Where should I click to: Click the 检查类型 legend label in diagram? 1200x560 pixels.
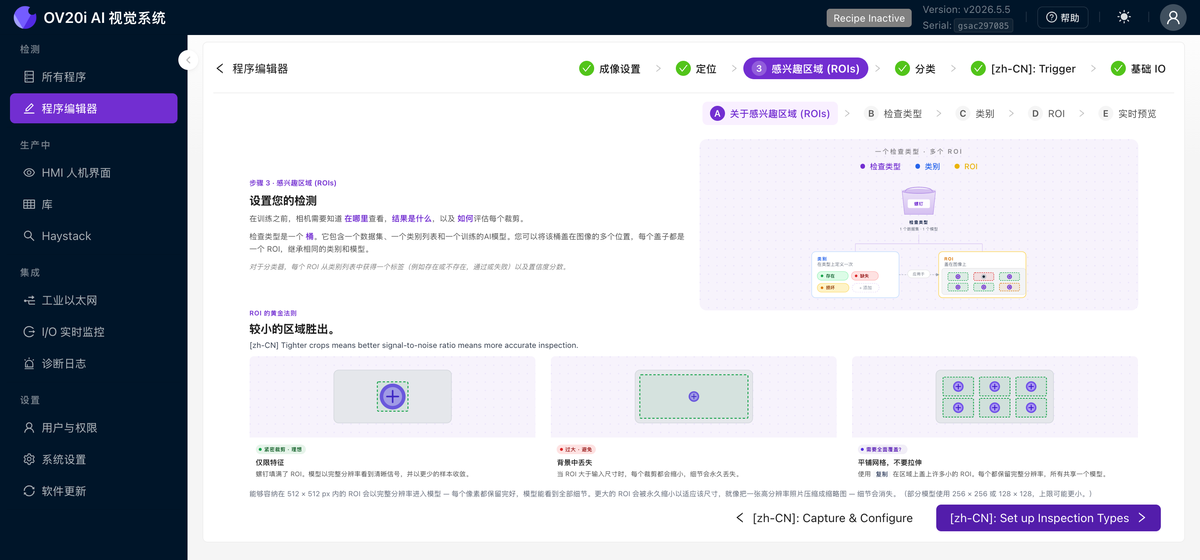point(885,166)
